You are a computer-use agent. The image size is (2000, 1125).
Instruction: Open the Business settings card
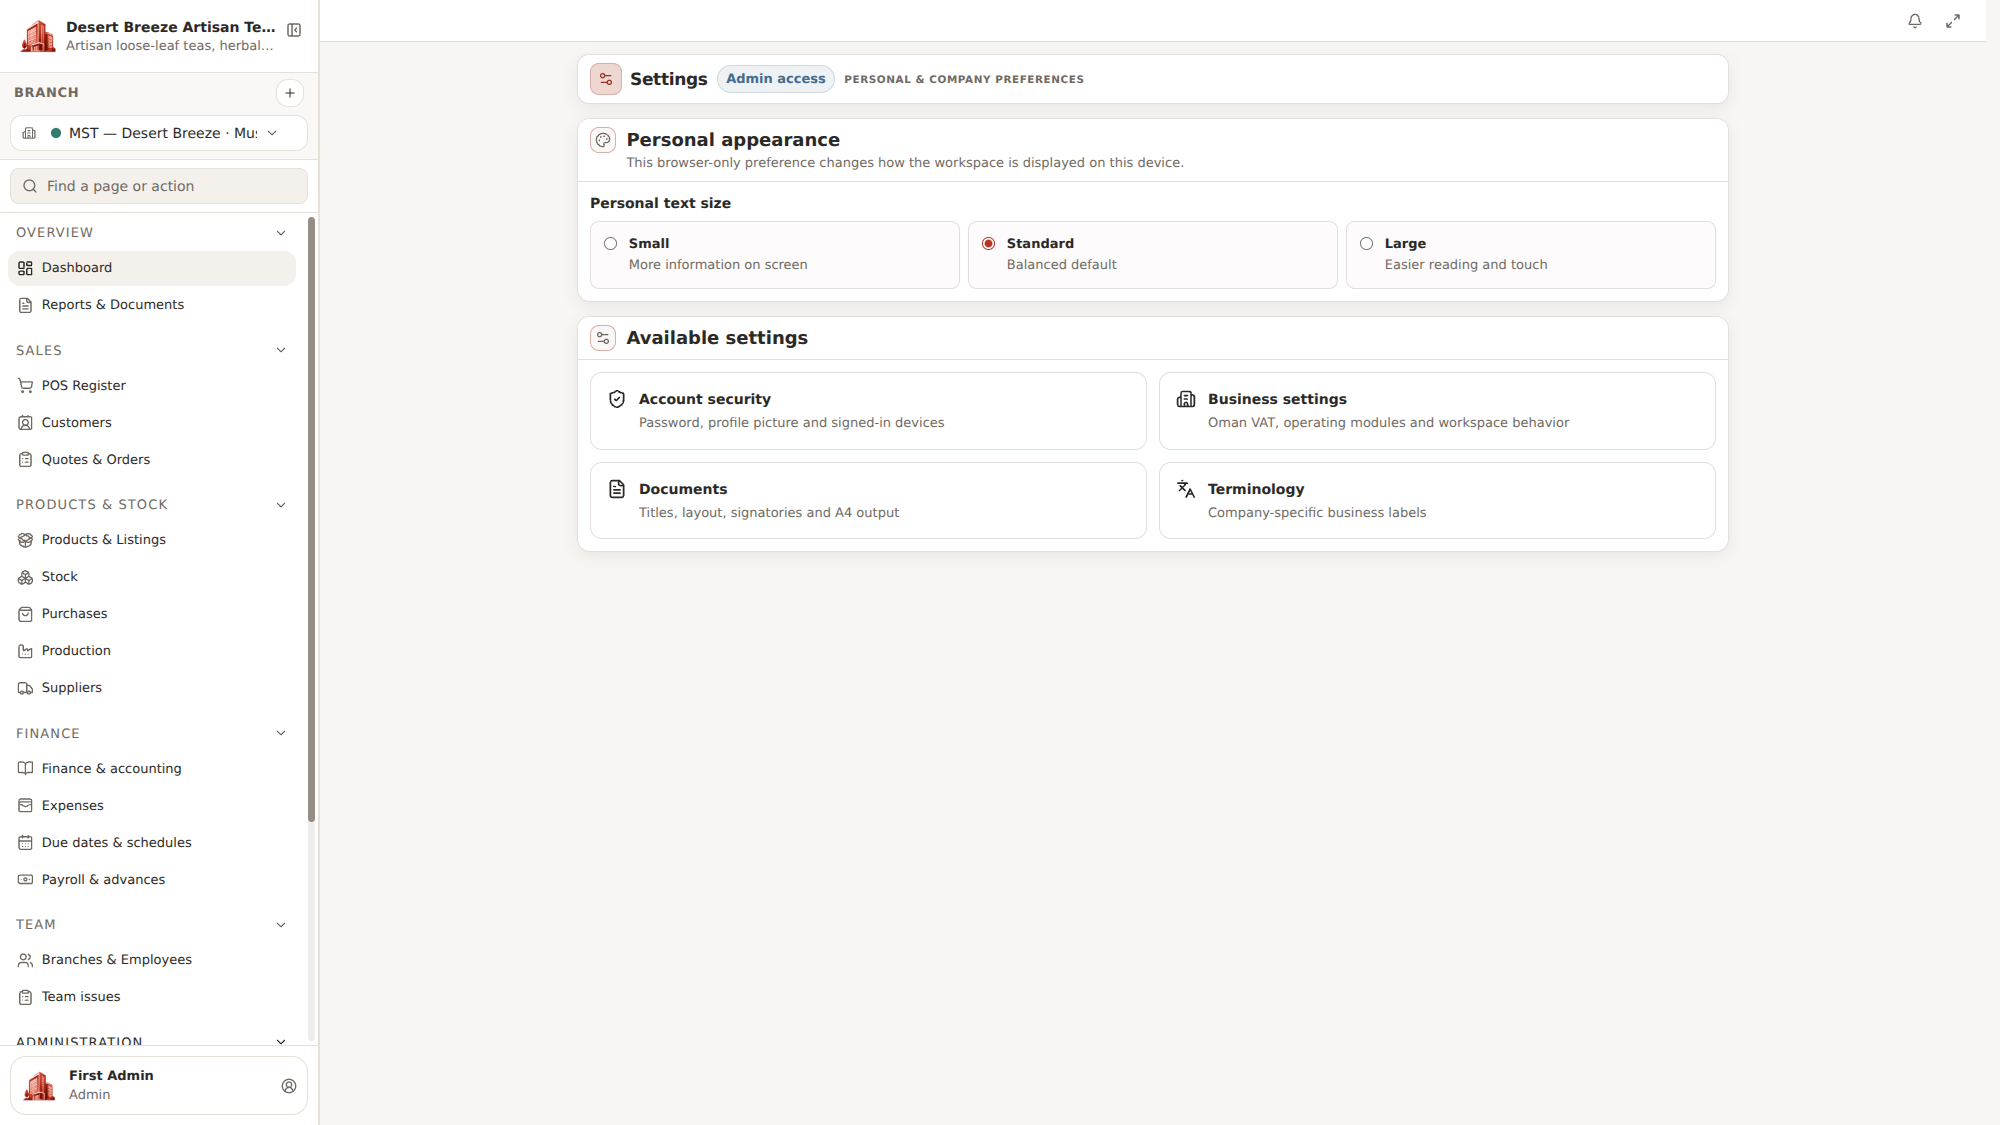click(1437, 411)
